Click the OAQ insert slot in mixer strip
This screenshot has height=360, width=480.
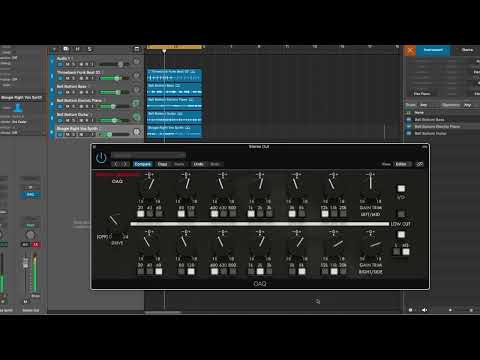pyautogui.click(x=30, y=194)
